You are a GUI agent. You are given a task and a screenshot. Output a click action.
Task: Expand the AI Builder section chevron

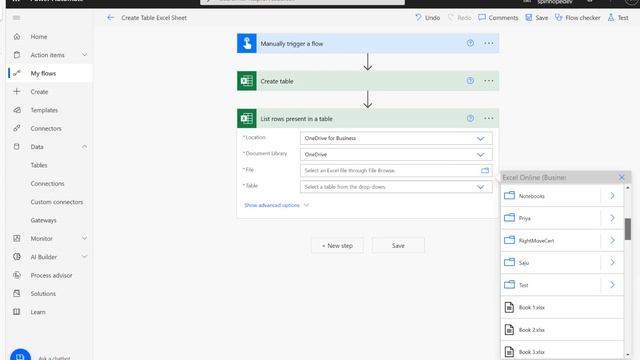pos(84,257)
